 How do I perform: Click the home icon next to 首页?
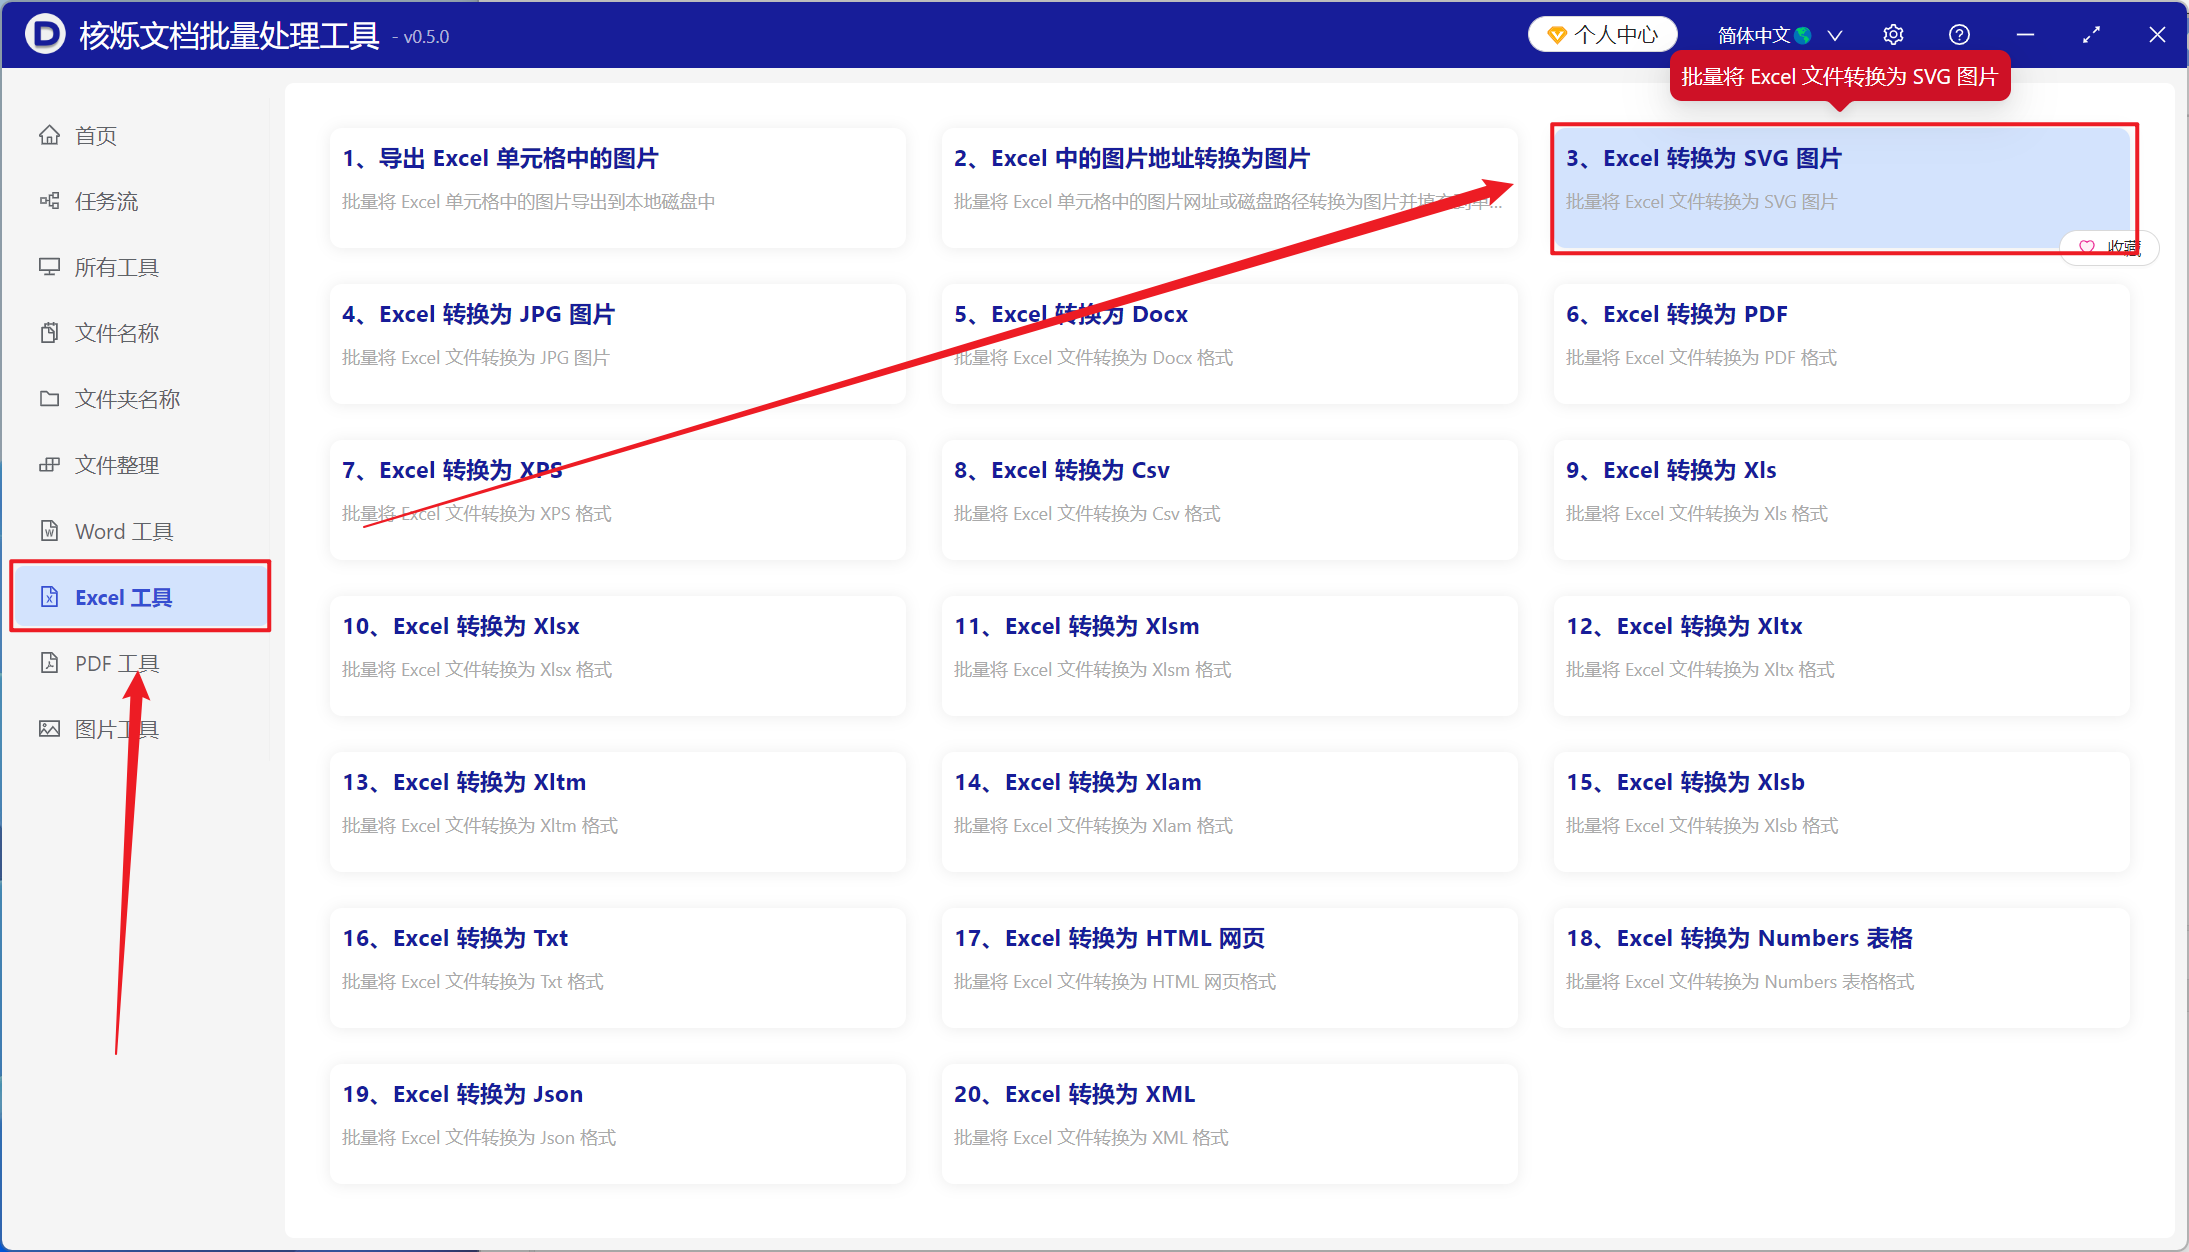(49, 135)
